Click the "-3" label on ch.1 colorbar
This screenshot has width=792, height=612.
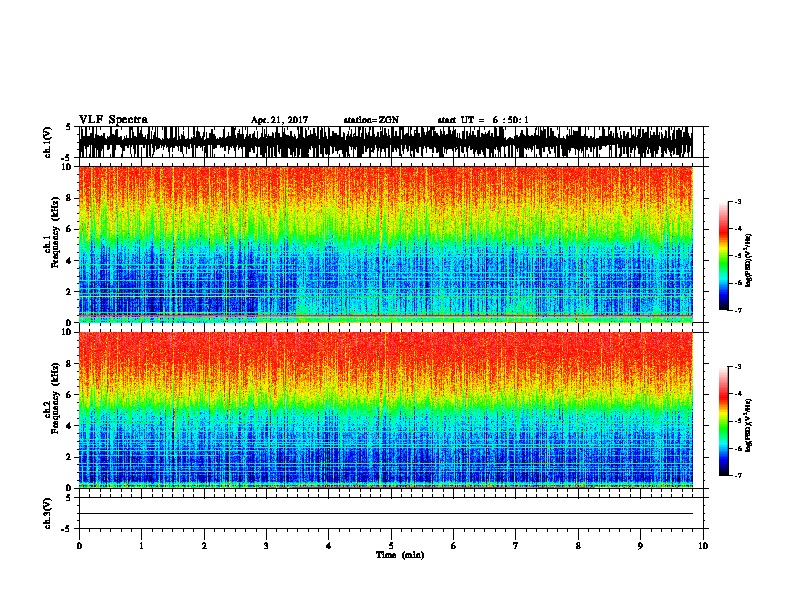tap(737, 201)
